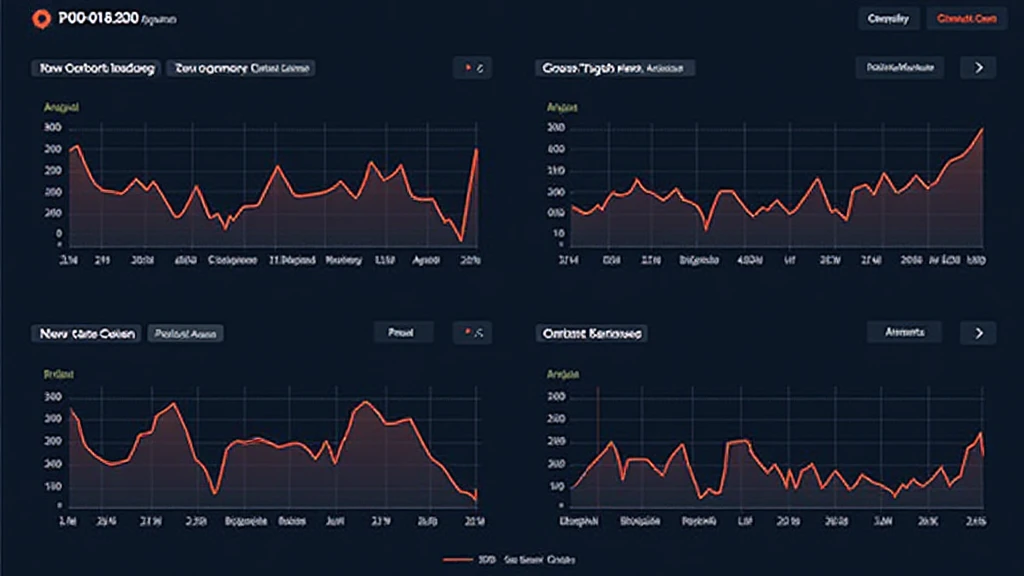Image resolution: width=1024 pixels, height=576 pixels.
Task: Click the orange line icon in the bottom legend
Action: click(456, 560)
